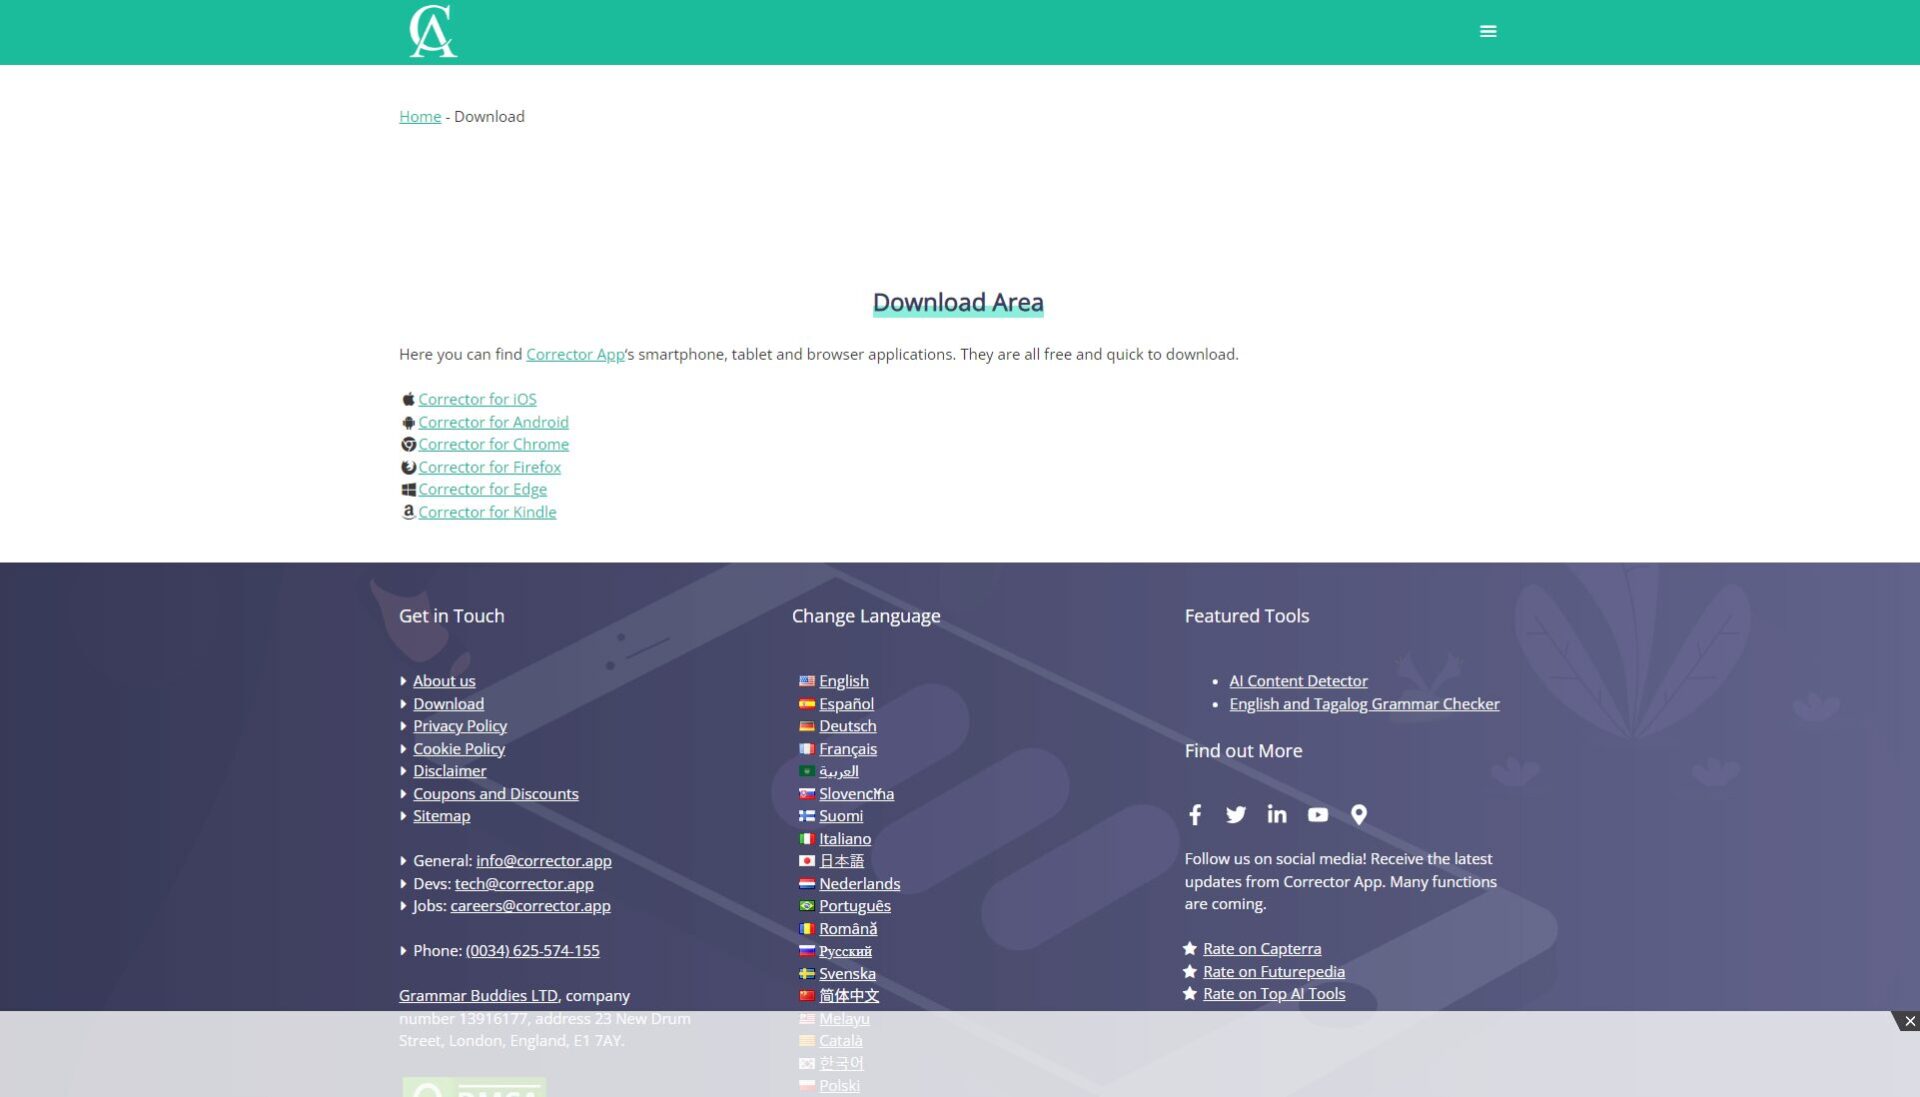Open Corrector for Kindle download link

tap(487, 512)
